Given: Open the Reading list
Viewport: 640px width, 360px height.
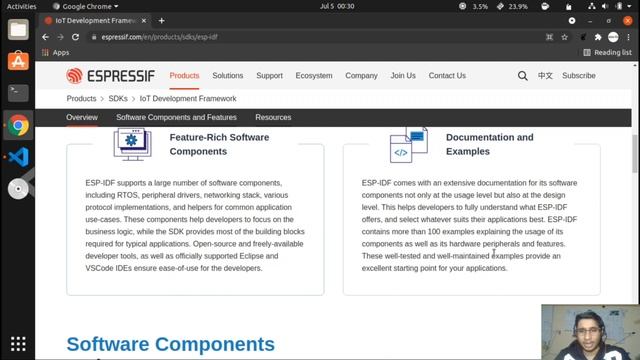Looking at the screenshot, I should pos(607,53).
